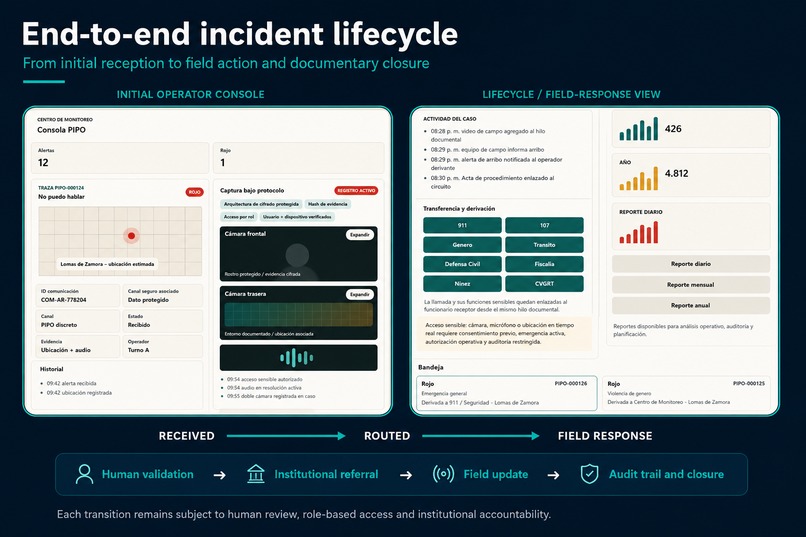
Task: Transfer the case to 911
Action: coord(462,225)
